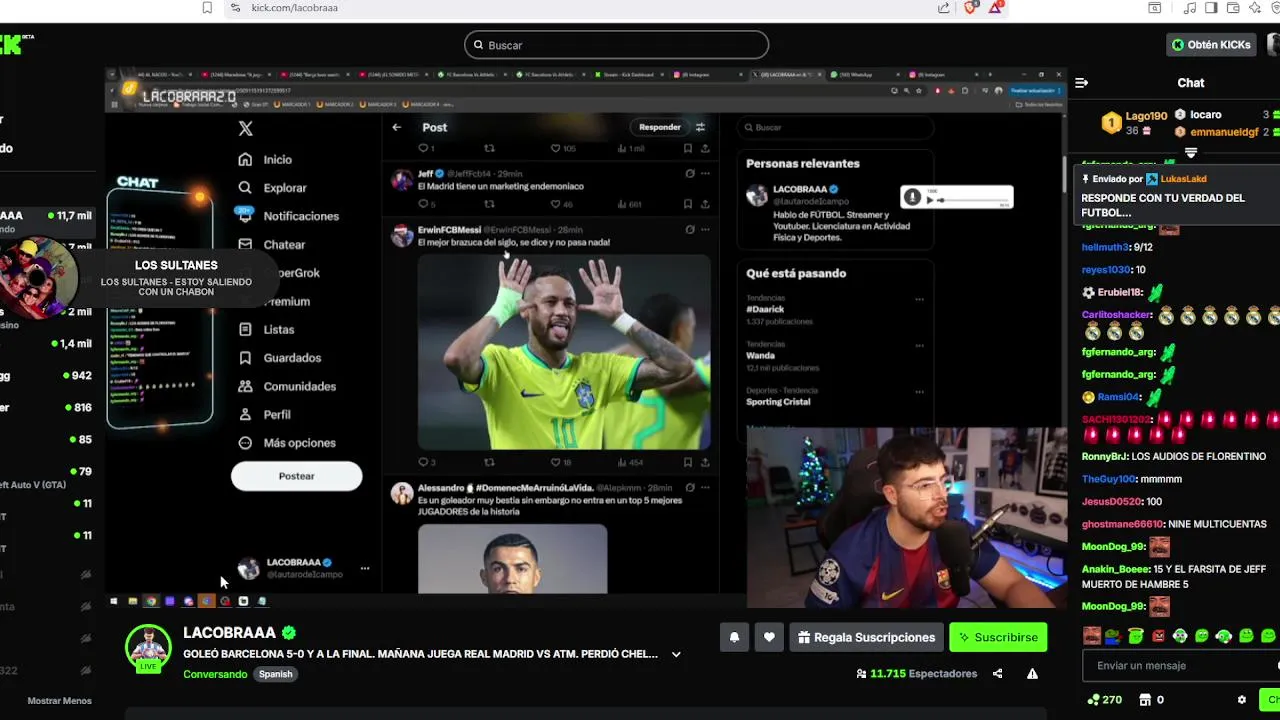Click the heart follow icon
The image size is (1280, 720).
coord(769,637)
